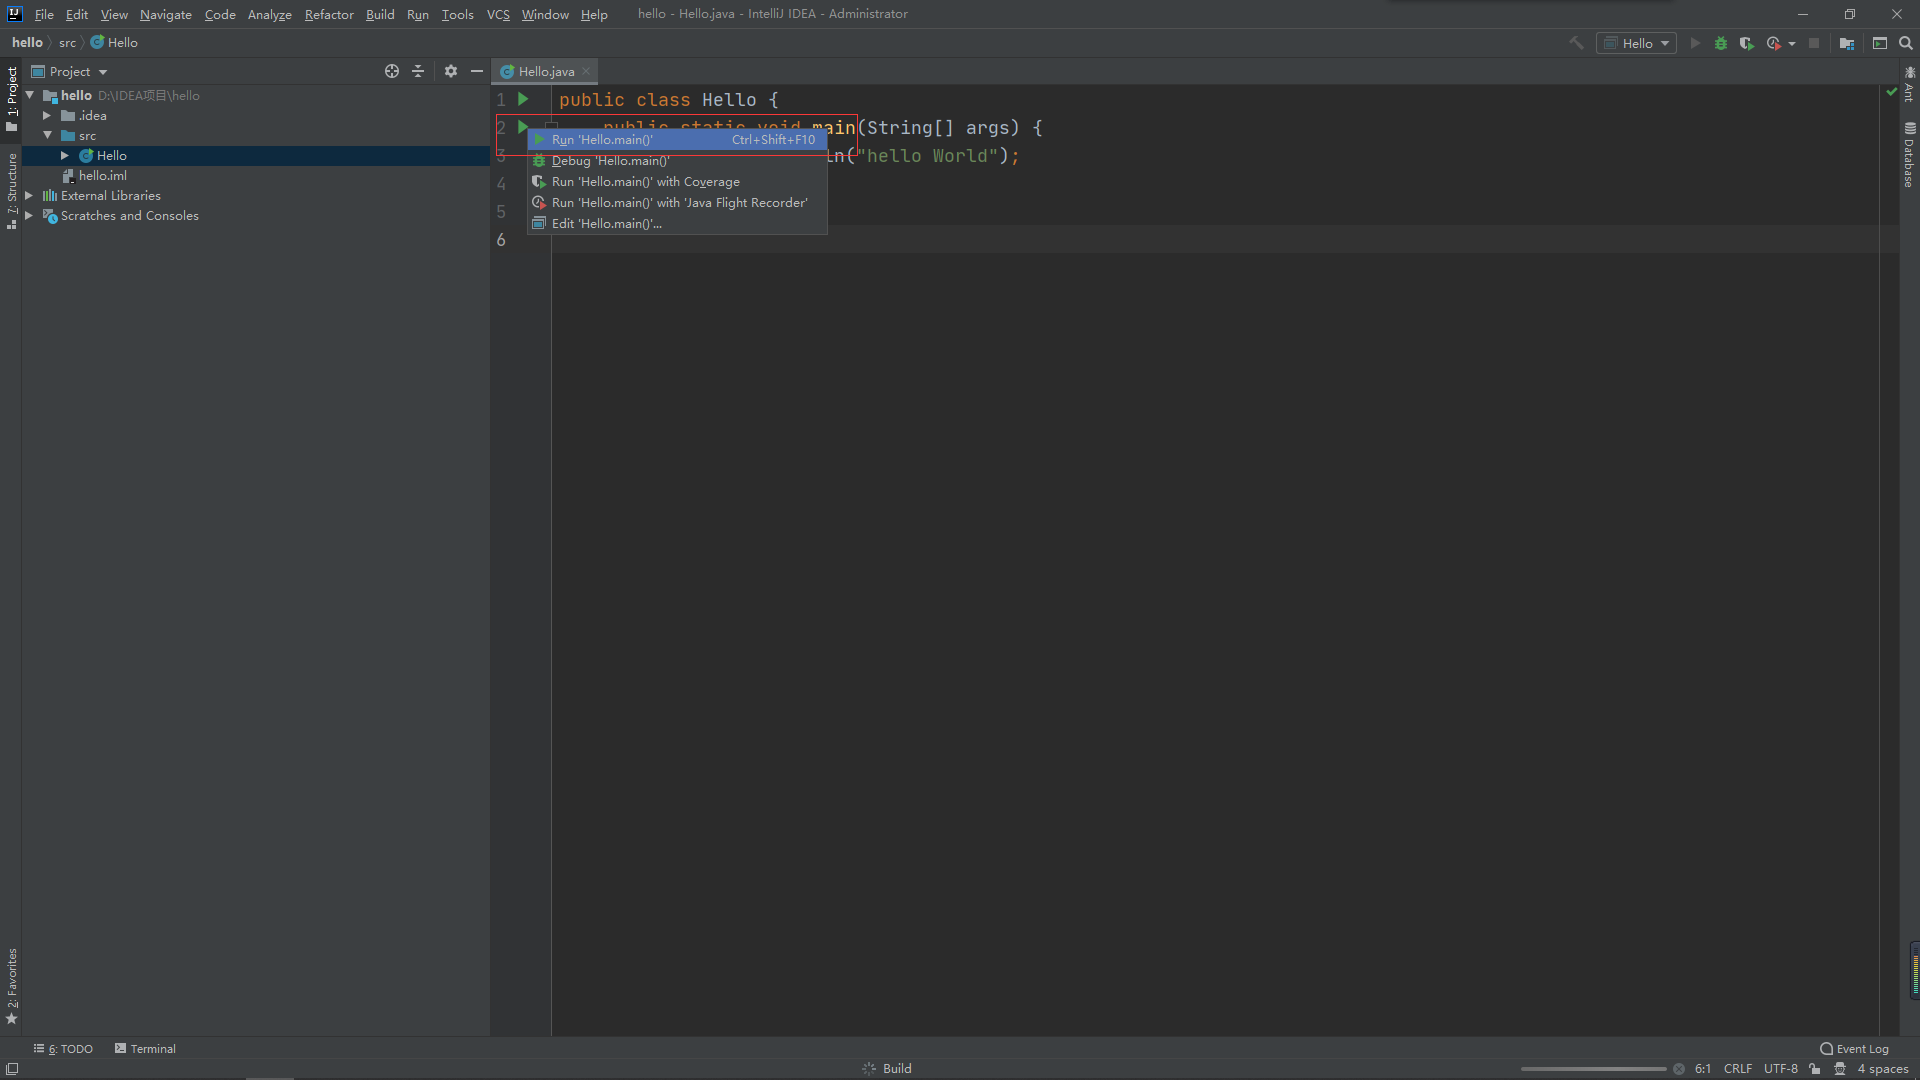Open Project Structure from the toolbar icon

pos(1846,43)
